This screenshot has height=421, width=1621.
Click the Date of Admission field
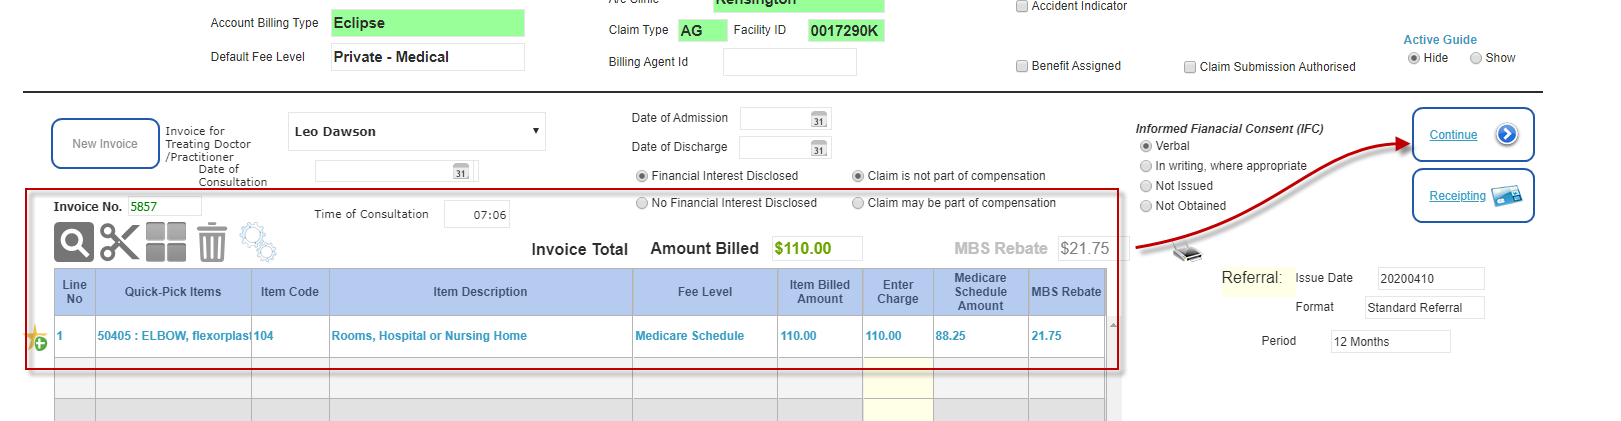point(785,119)
